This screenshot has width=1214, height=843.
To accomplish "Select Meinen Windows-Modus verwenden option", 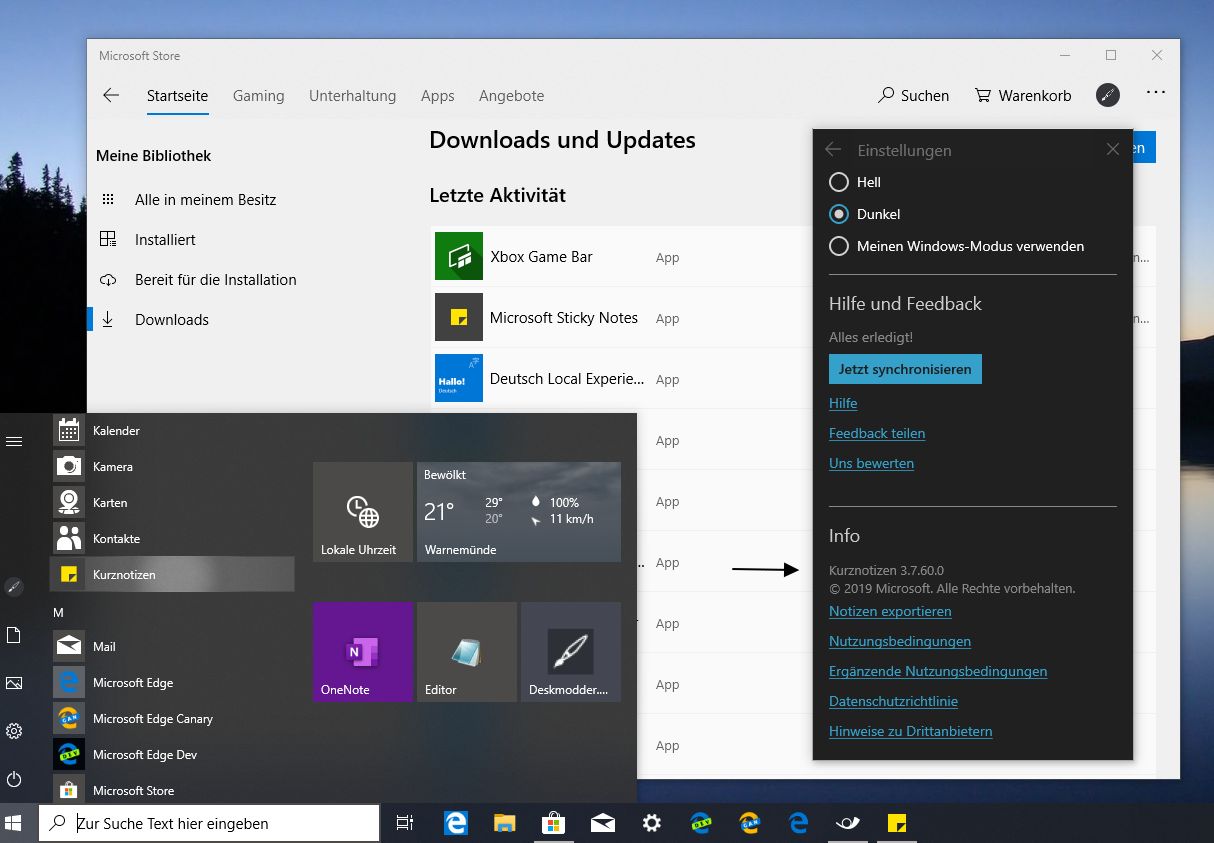I will pos(957,246).
